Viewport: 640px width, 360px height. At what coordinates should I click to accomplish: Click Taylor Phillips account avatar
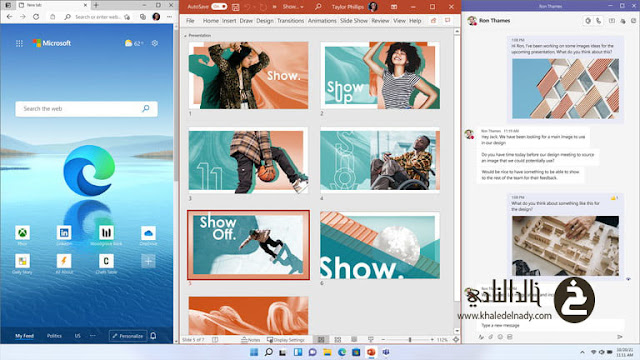pyautogui.click(x=373, y=7)
